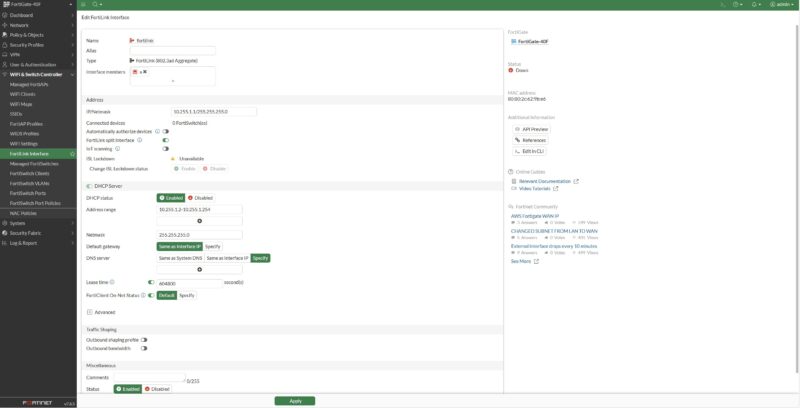The height and width of the screenshot is (408, 800).
Task: Click the System gear icon in sidebar
Action: 5,223
